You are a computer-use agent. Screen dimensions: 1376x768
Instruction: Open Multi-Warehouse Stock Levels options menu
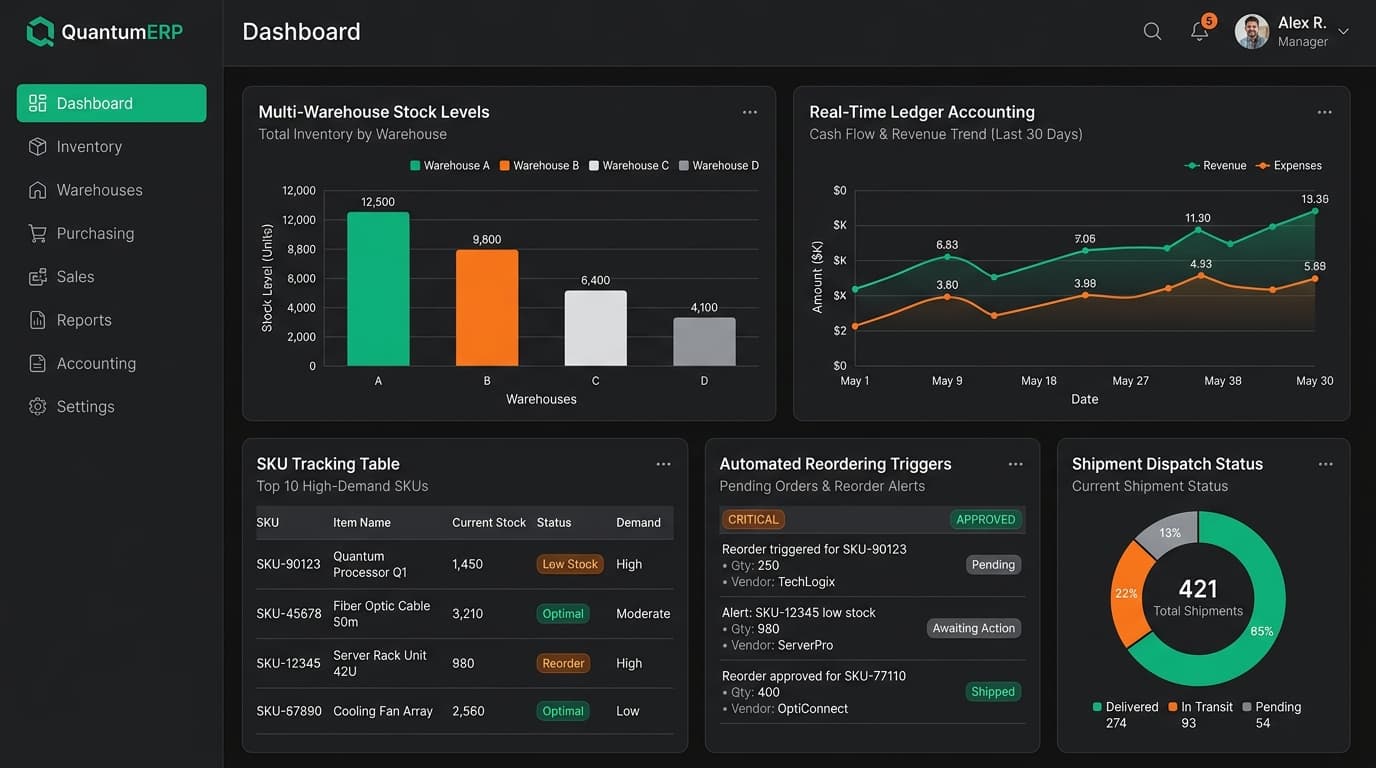tap(750, 112)
